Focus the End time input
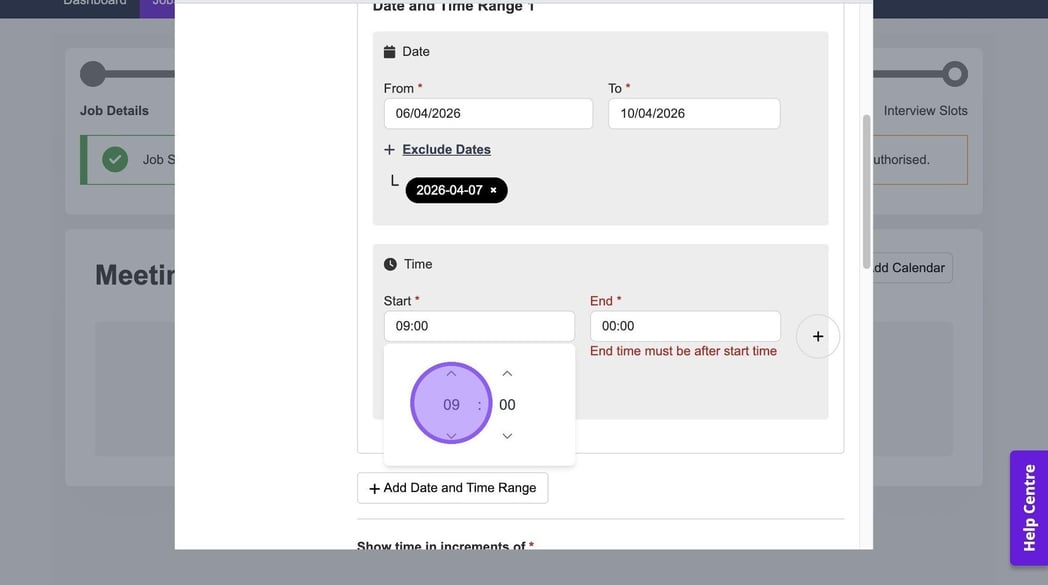 (x=685, y=326)
